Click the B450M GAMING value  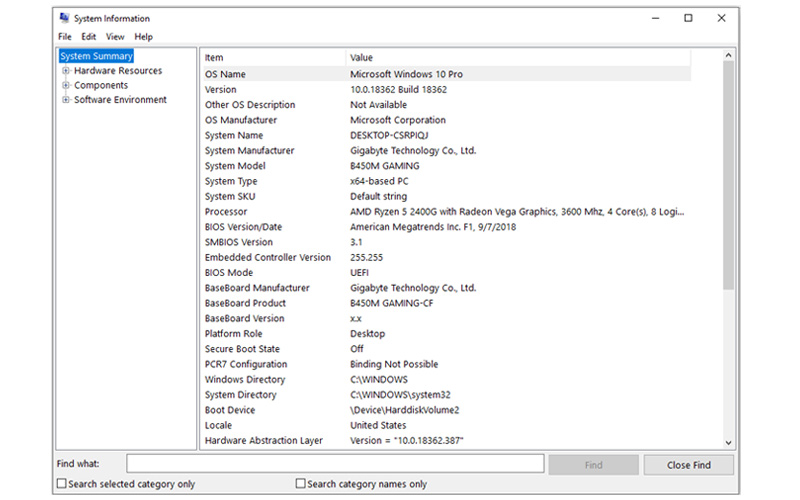tap(385, 166)
